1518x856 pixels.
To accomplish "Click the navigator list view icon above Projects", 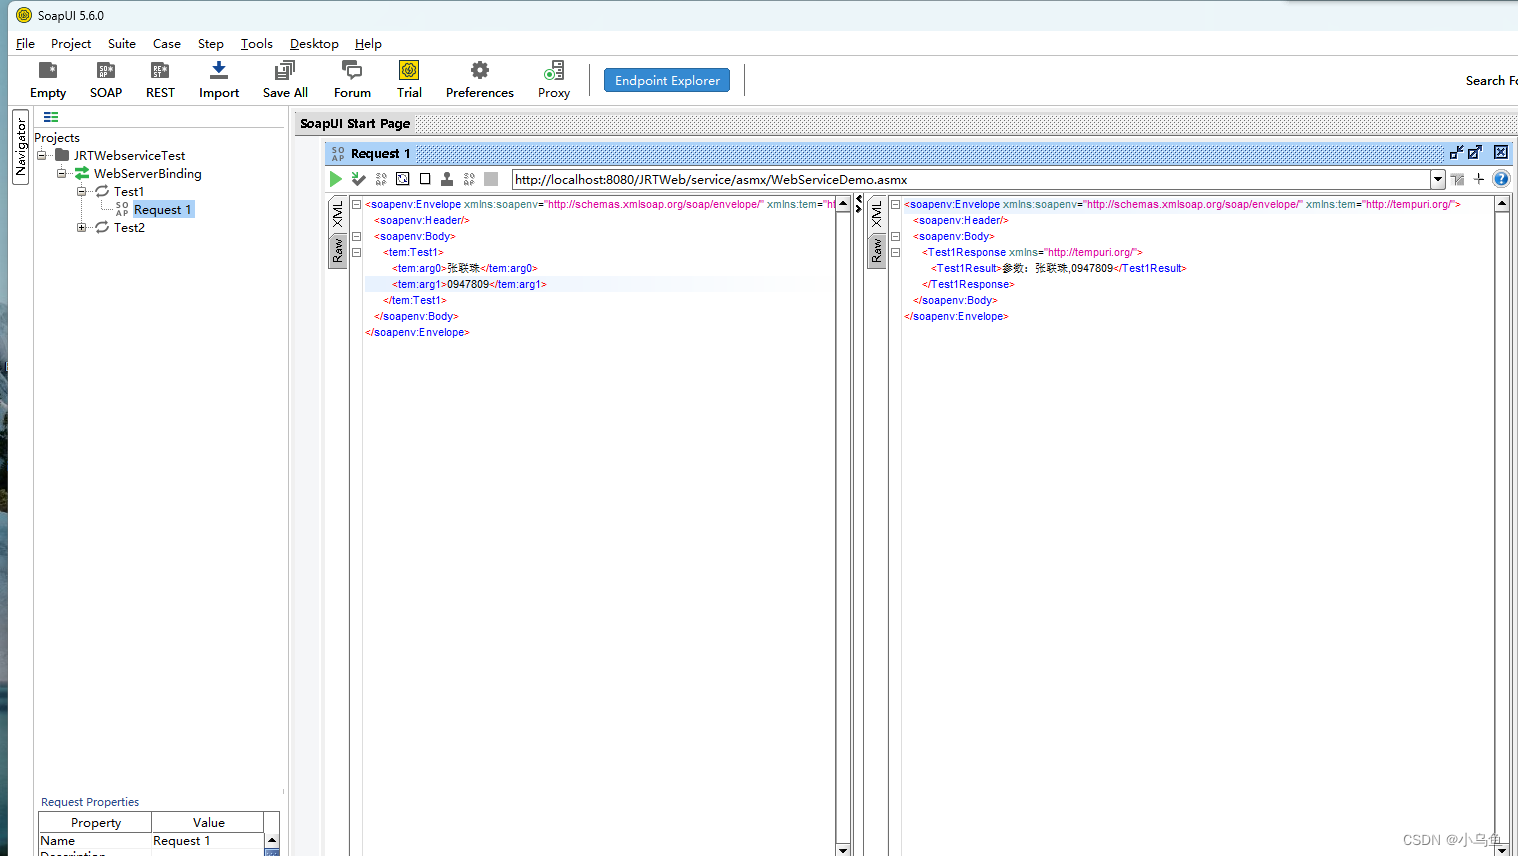I will click(x=51, y=117).
